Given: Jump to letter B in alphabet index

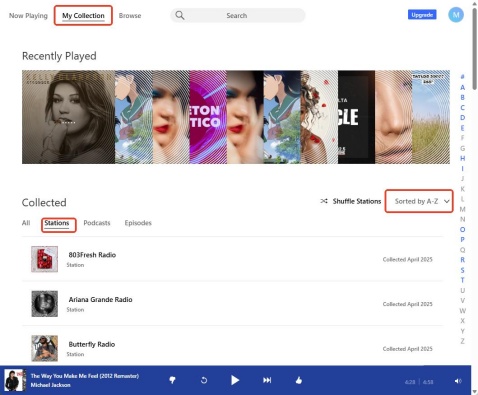Looking at the screenshot, I should tap(462, 97).
